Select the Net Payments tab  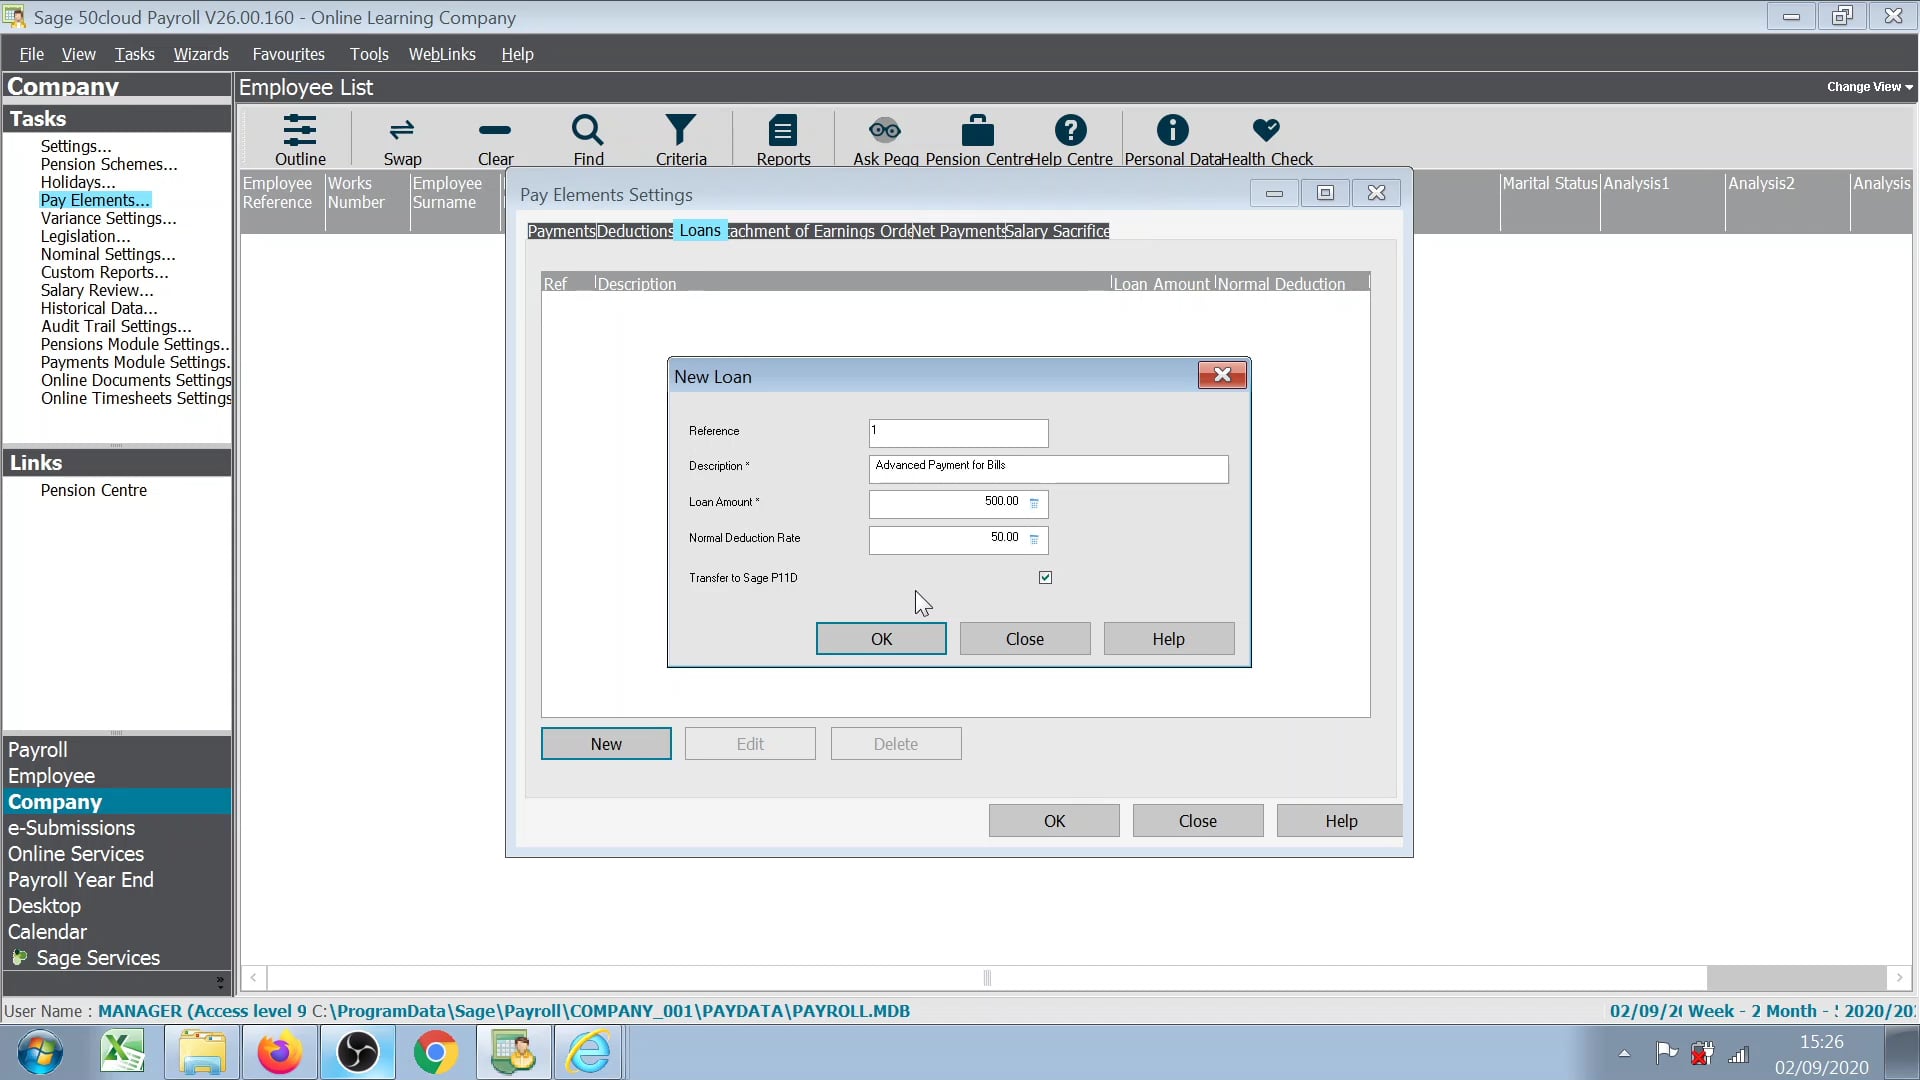tap(958, 231)
